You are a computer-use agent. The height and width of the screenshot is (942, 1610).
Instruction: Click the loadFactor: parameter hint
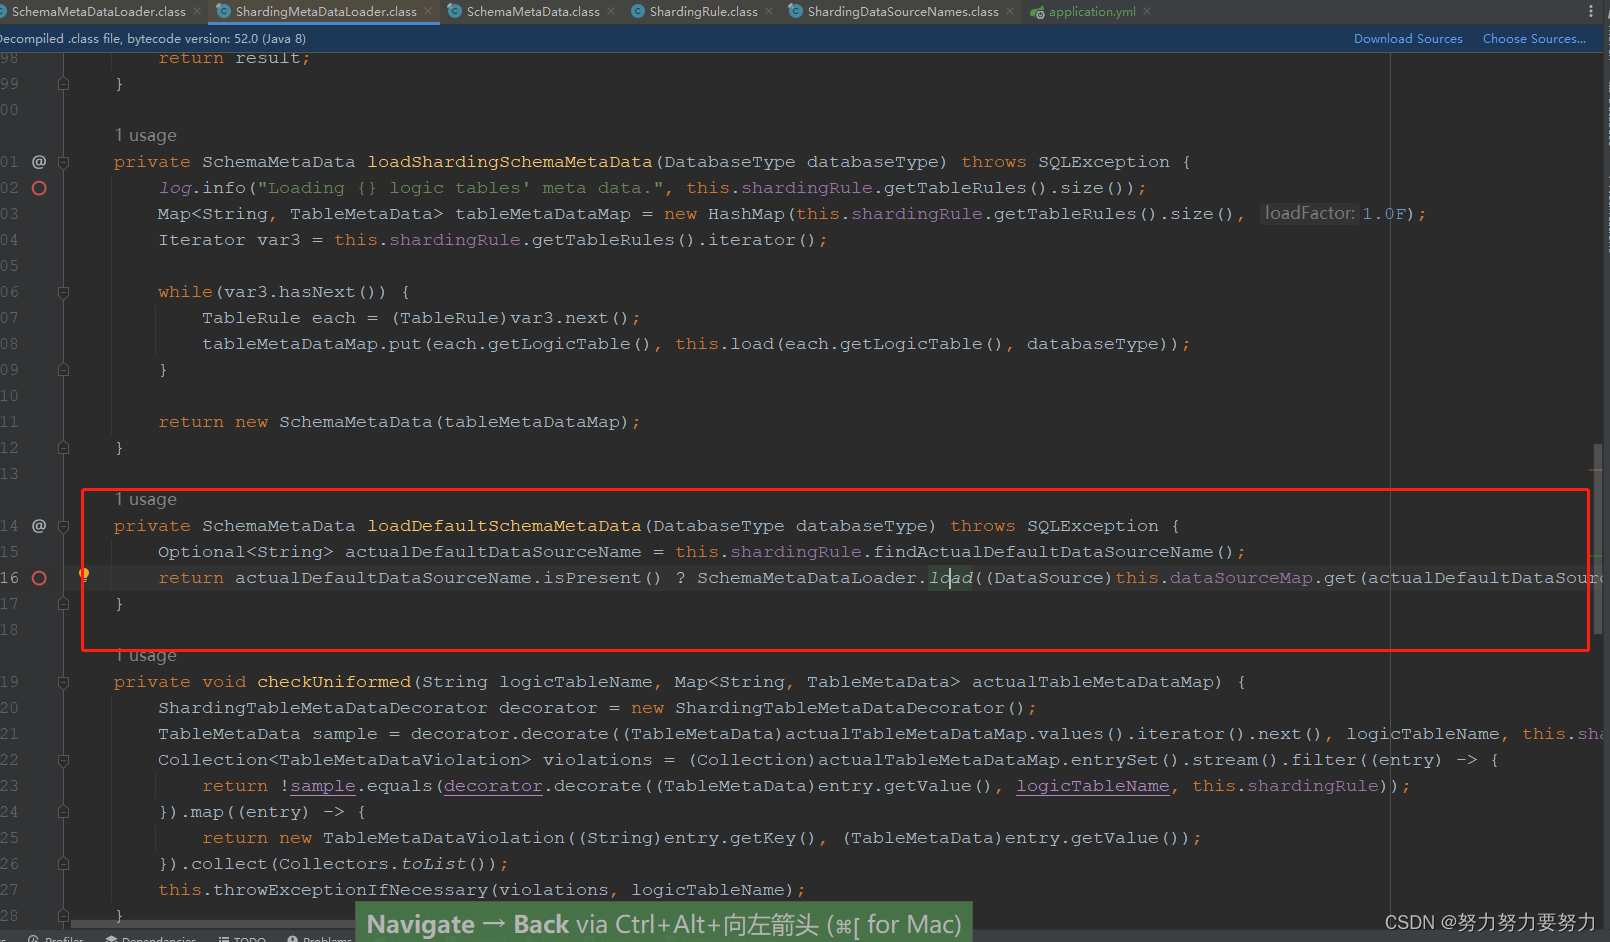click(1309, 213)
